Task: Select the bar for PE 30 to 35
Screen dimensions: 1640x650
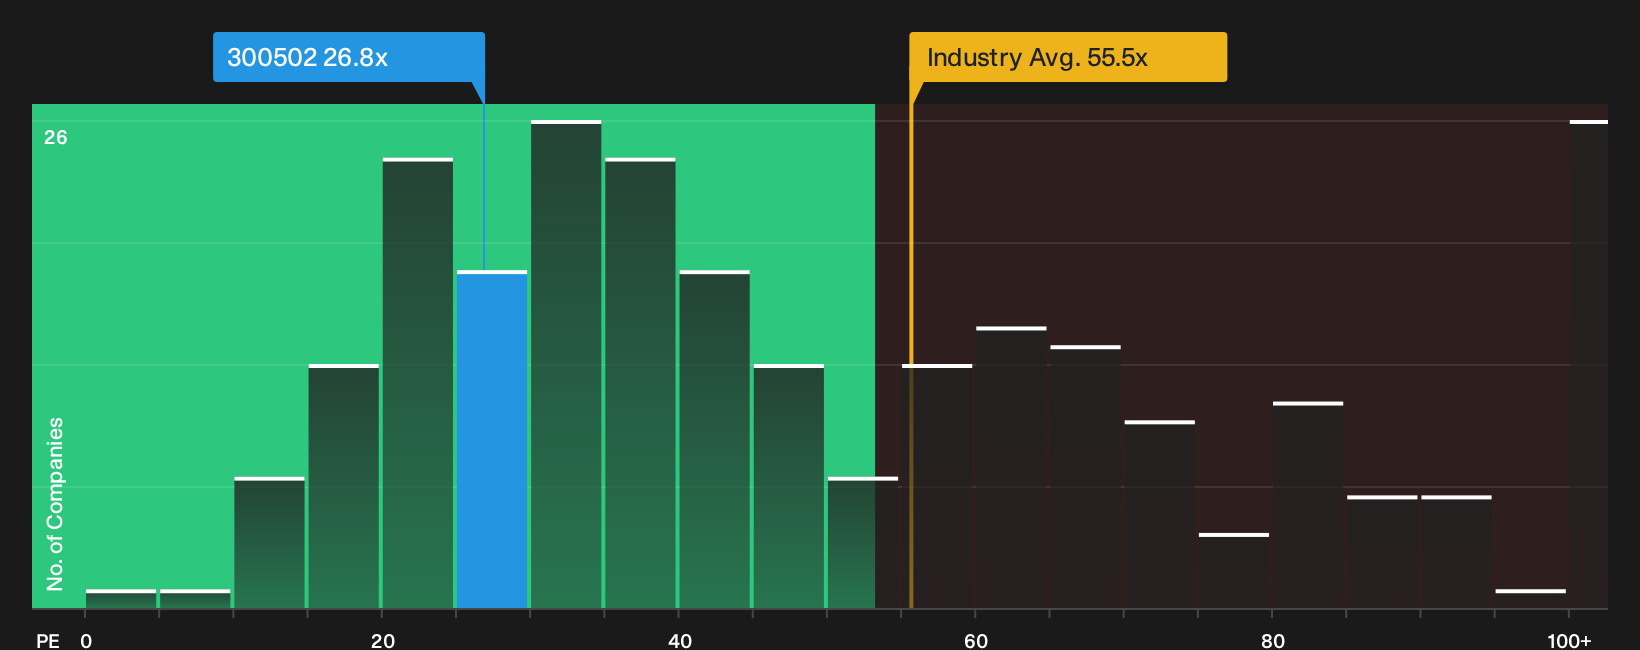Action: click(566, 365)
